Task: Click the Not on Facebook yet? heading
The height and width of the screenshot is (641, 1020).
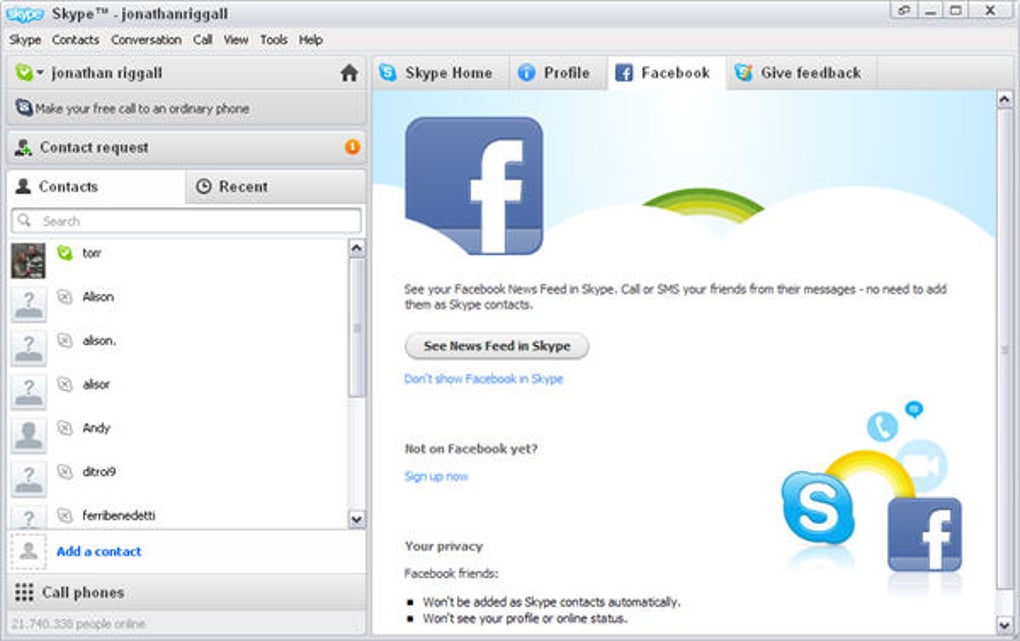Action: 471,448
